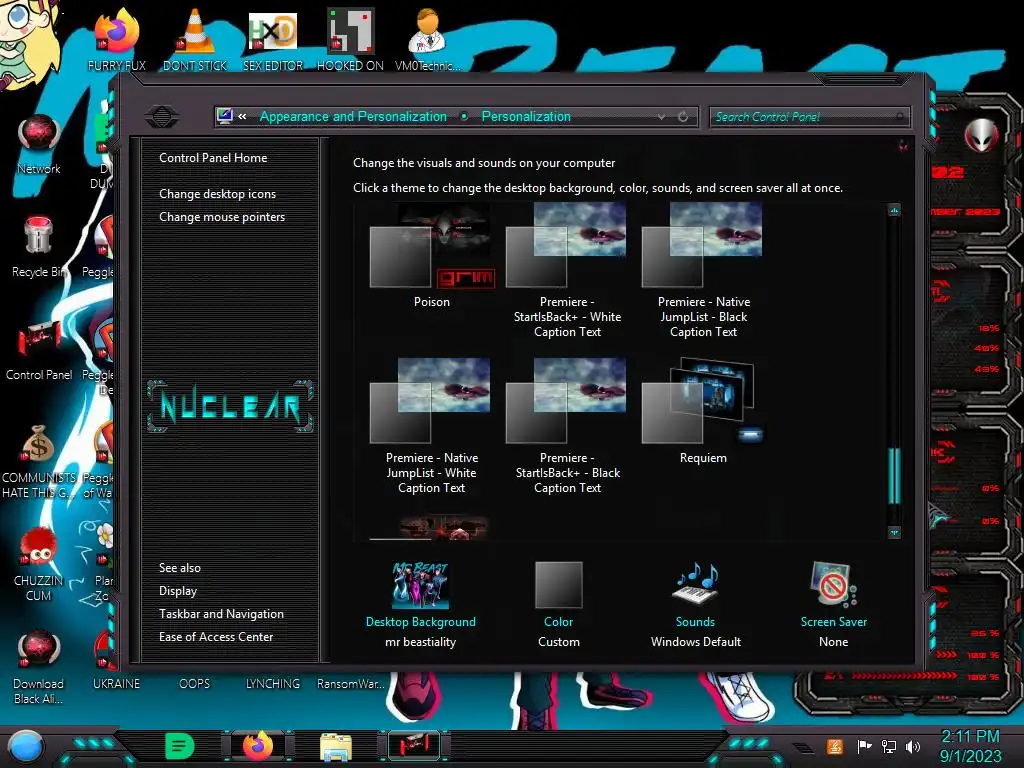Open the green notes app in taskbar
Image resolution: width=1024 pixels, height=768 pixels.
point(180,746)
